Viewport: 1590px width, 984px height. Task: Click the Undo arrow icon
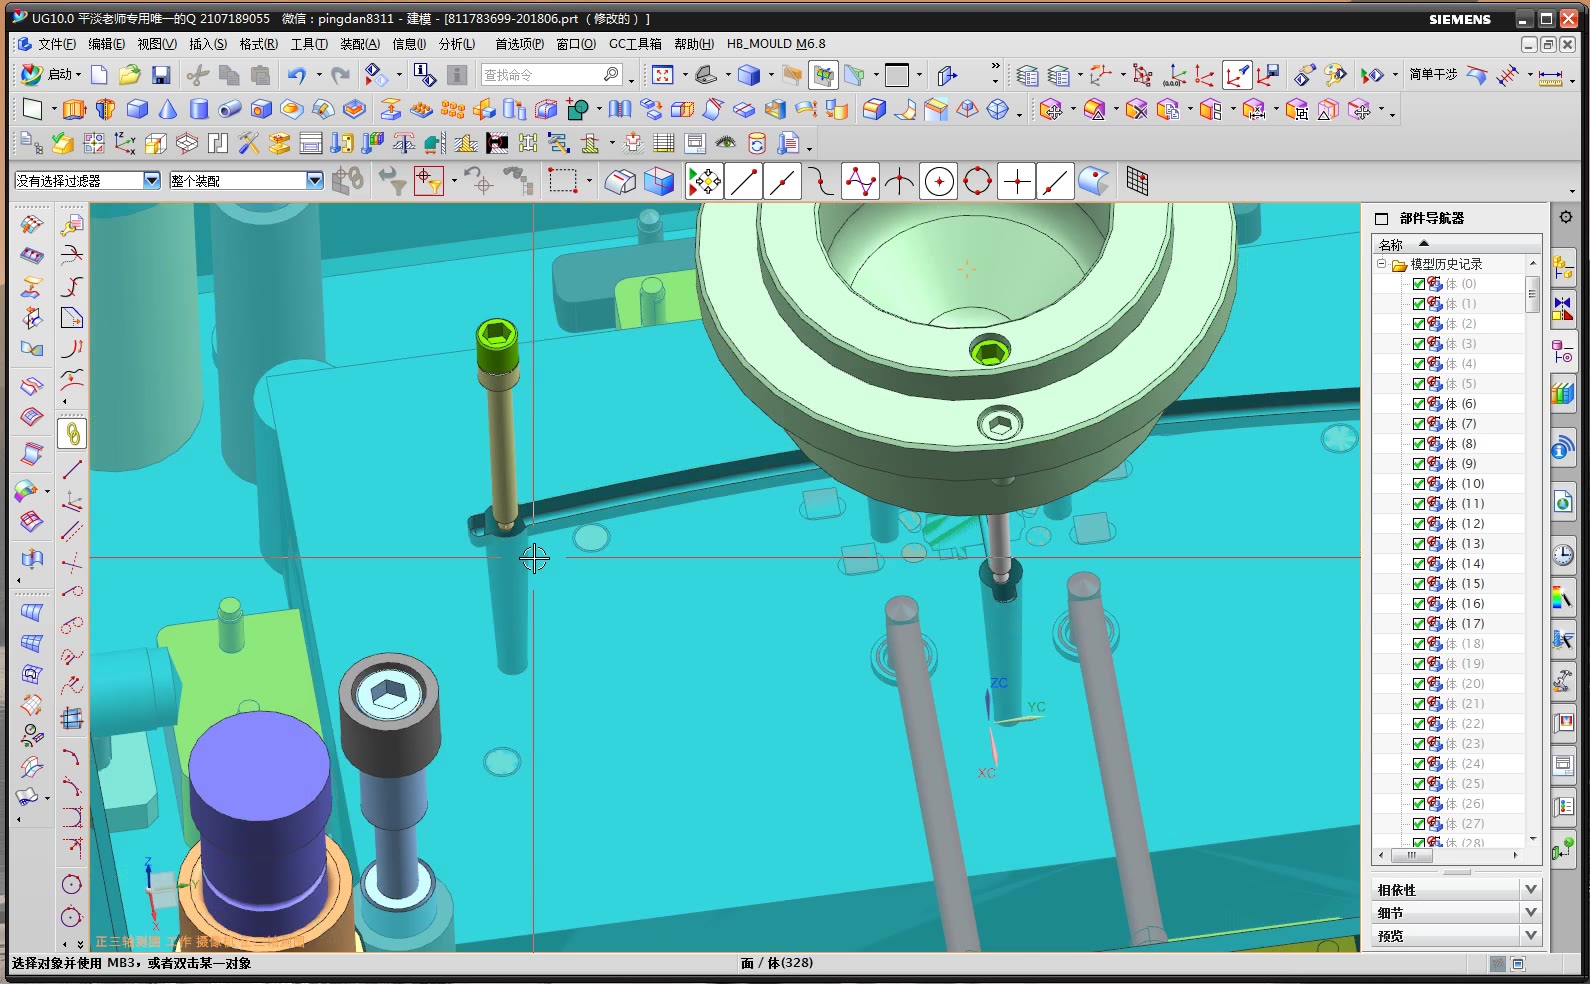tap(296, 75)
